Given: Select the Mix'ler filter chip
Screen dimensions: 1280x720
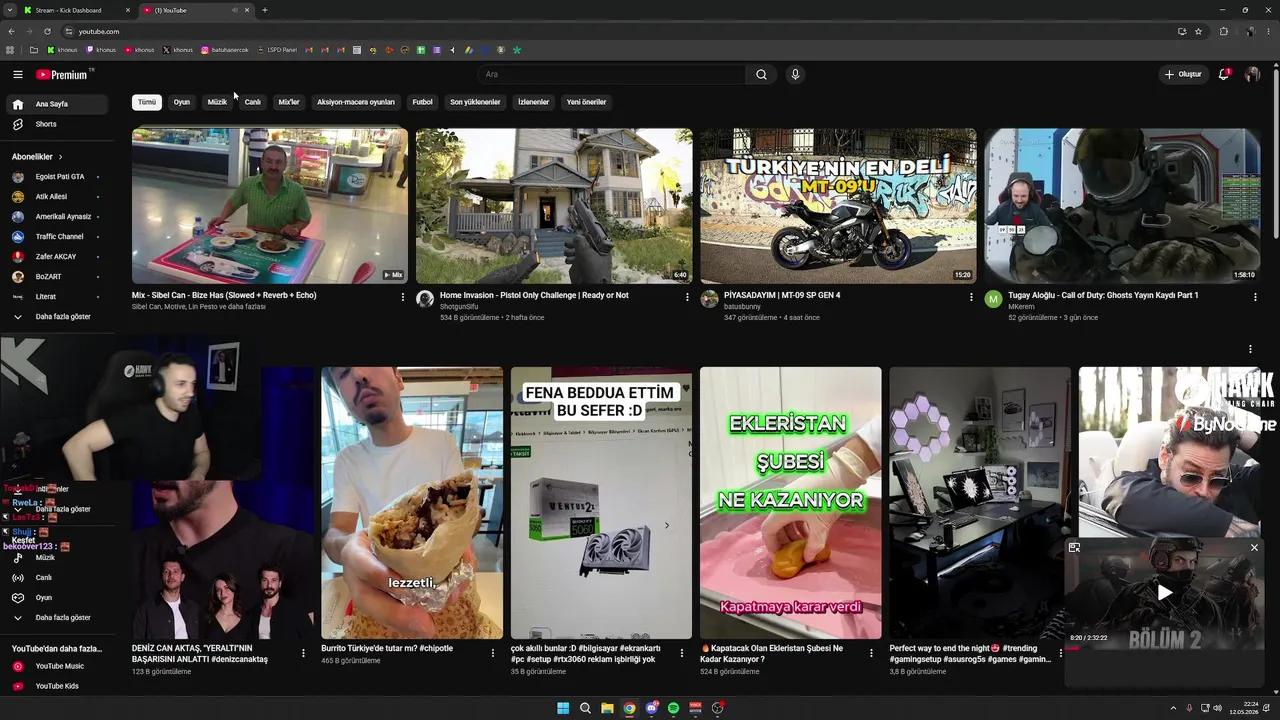Looking at the screenshot, I should click(x=289, y=102).
